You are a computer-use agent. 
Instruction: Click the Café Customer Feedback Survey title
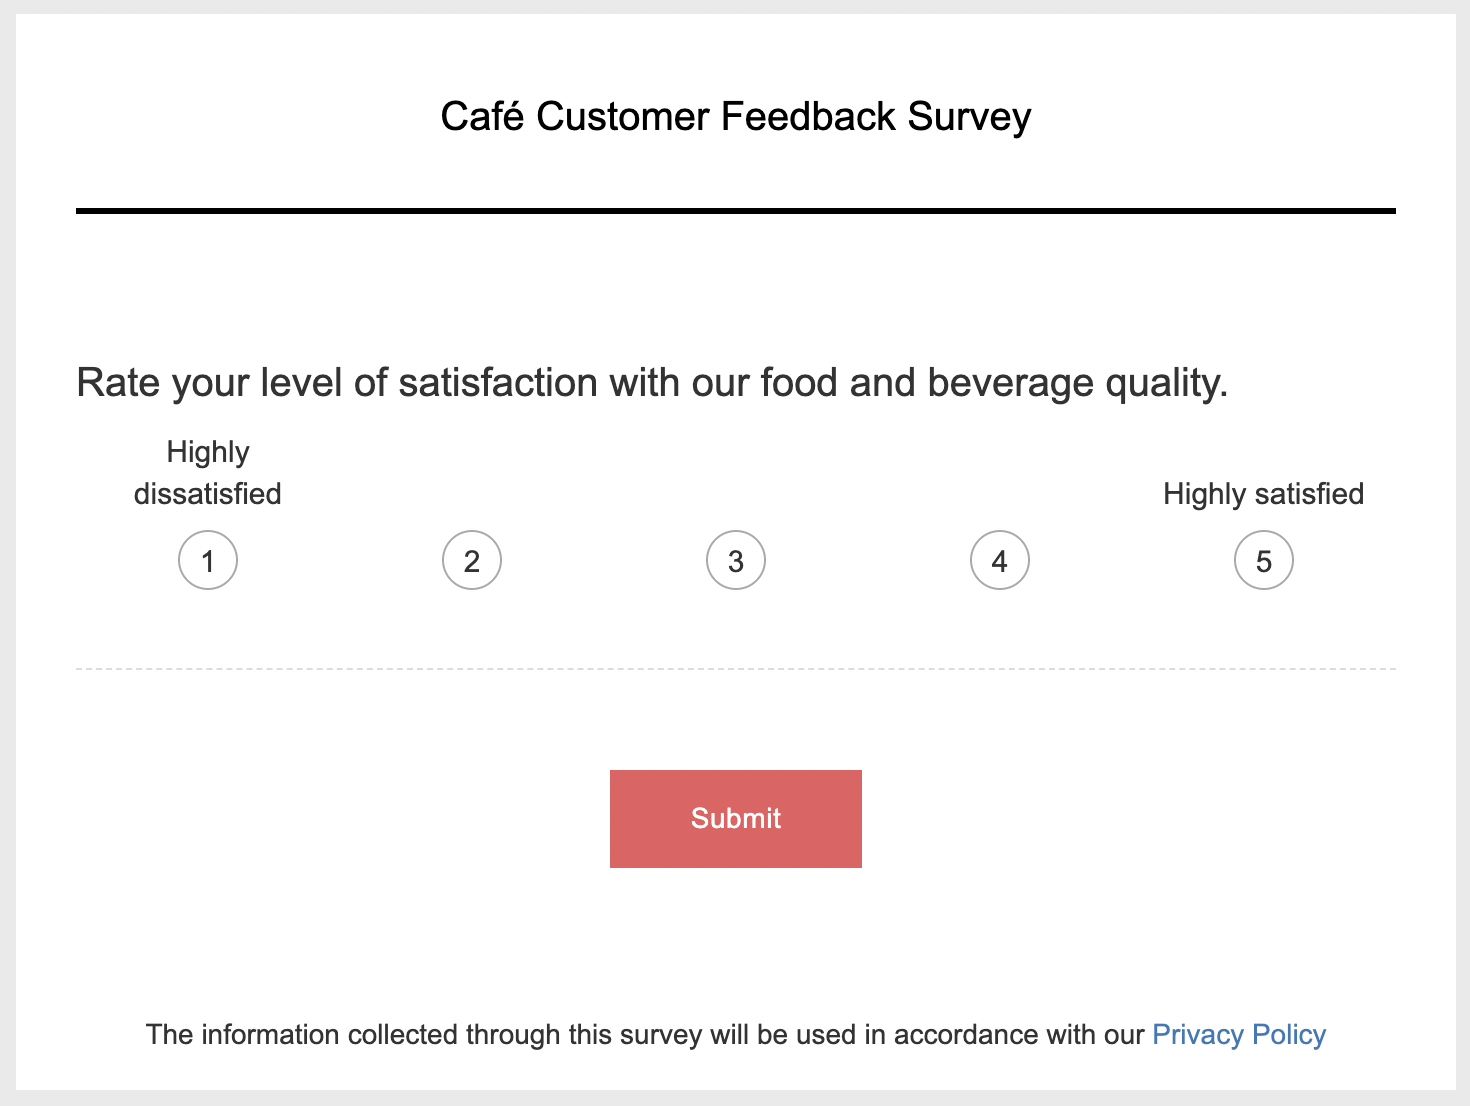(x=735, y=117)
